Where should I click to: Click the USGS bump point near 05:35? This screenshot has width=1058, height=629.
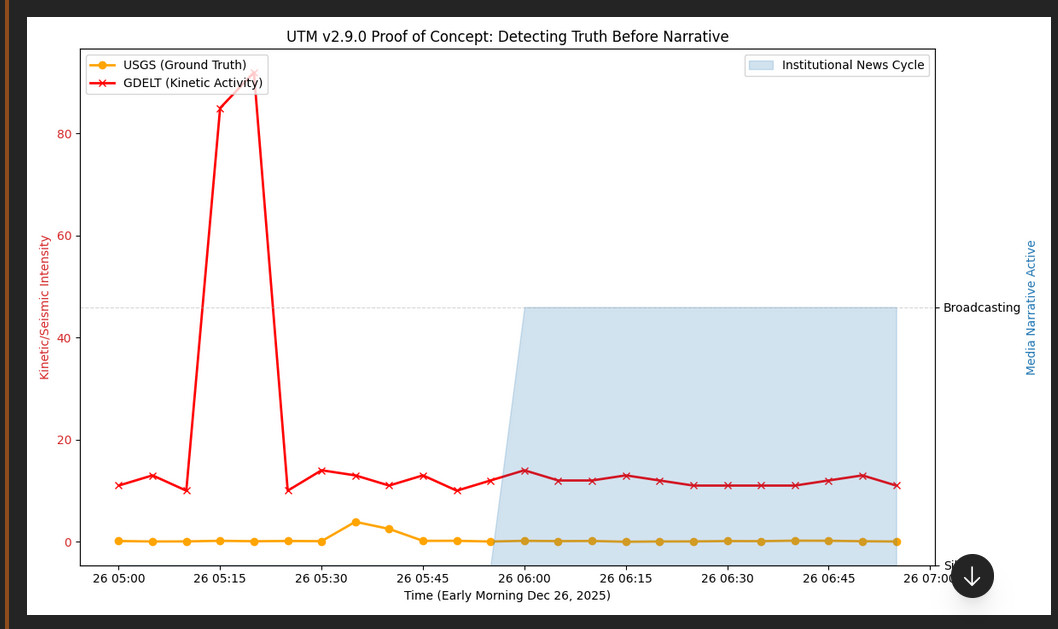pyautogui.click(x=355, y=522)
